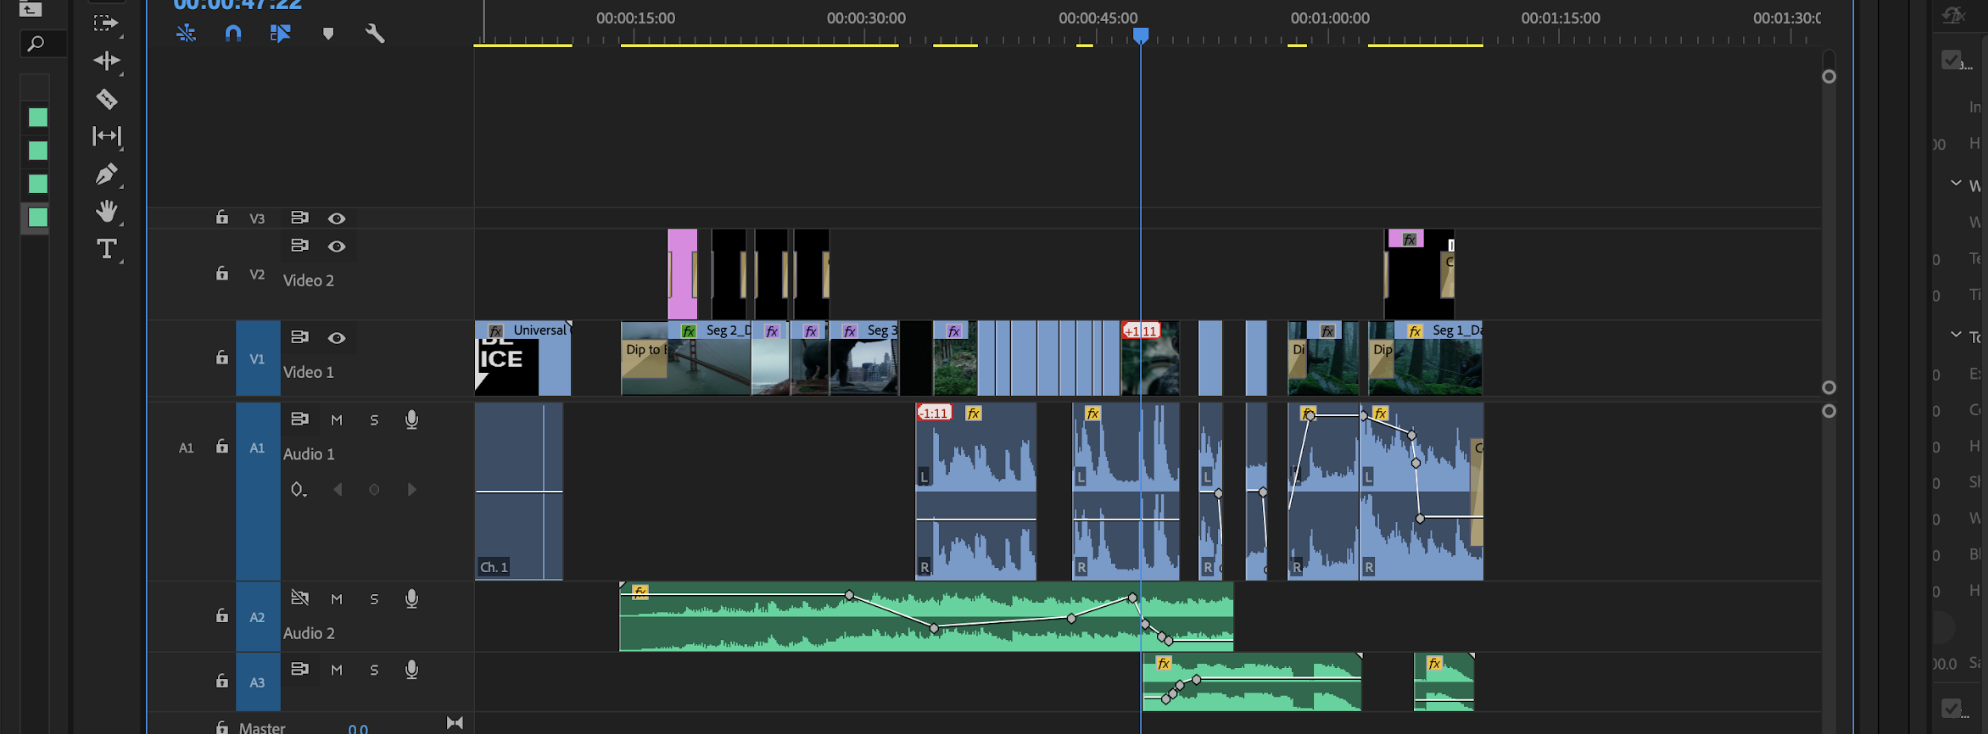This screenshot has width=1988, height=734.
Task: Select the Track Select Forward tool
Action: 106,23
